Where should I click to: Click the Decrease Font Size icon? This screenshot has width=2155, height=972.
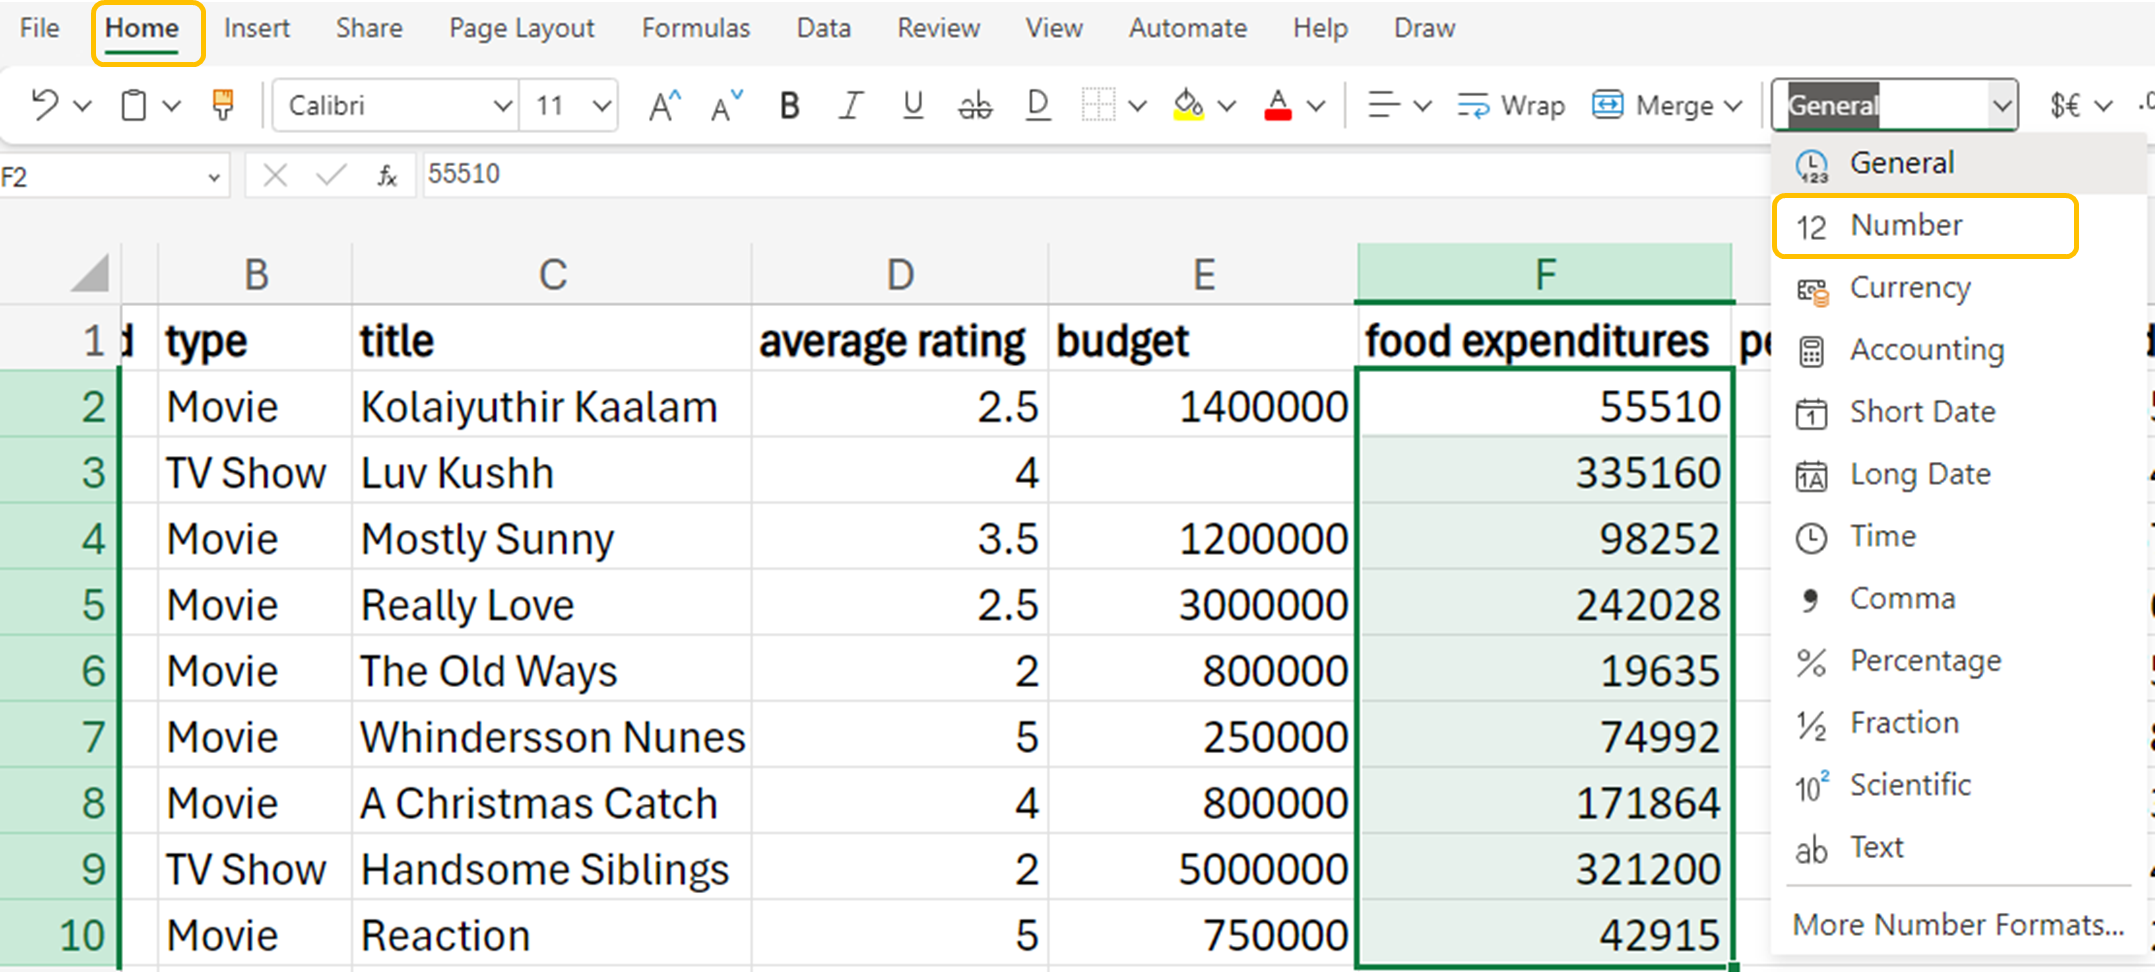[x=726, y=105]
